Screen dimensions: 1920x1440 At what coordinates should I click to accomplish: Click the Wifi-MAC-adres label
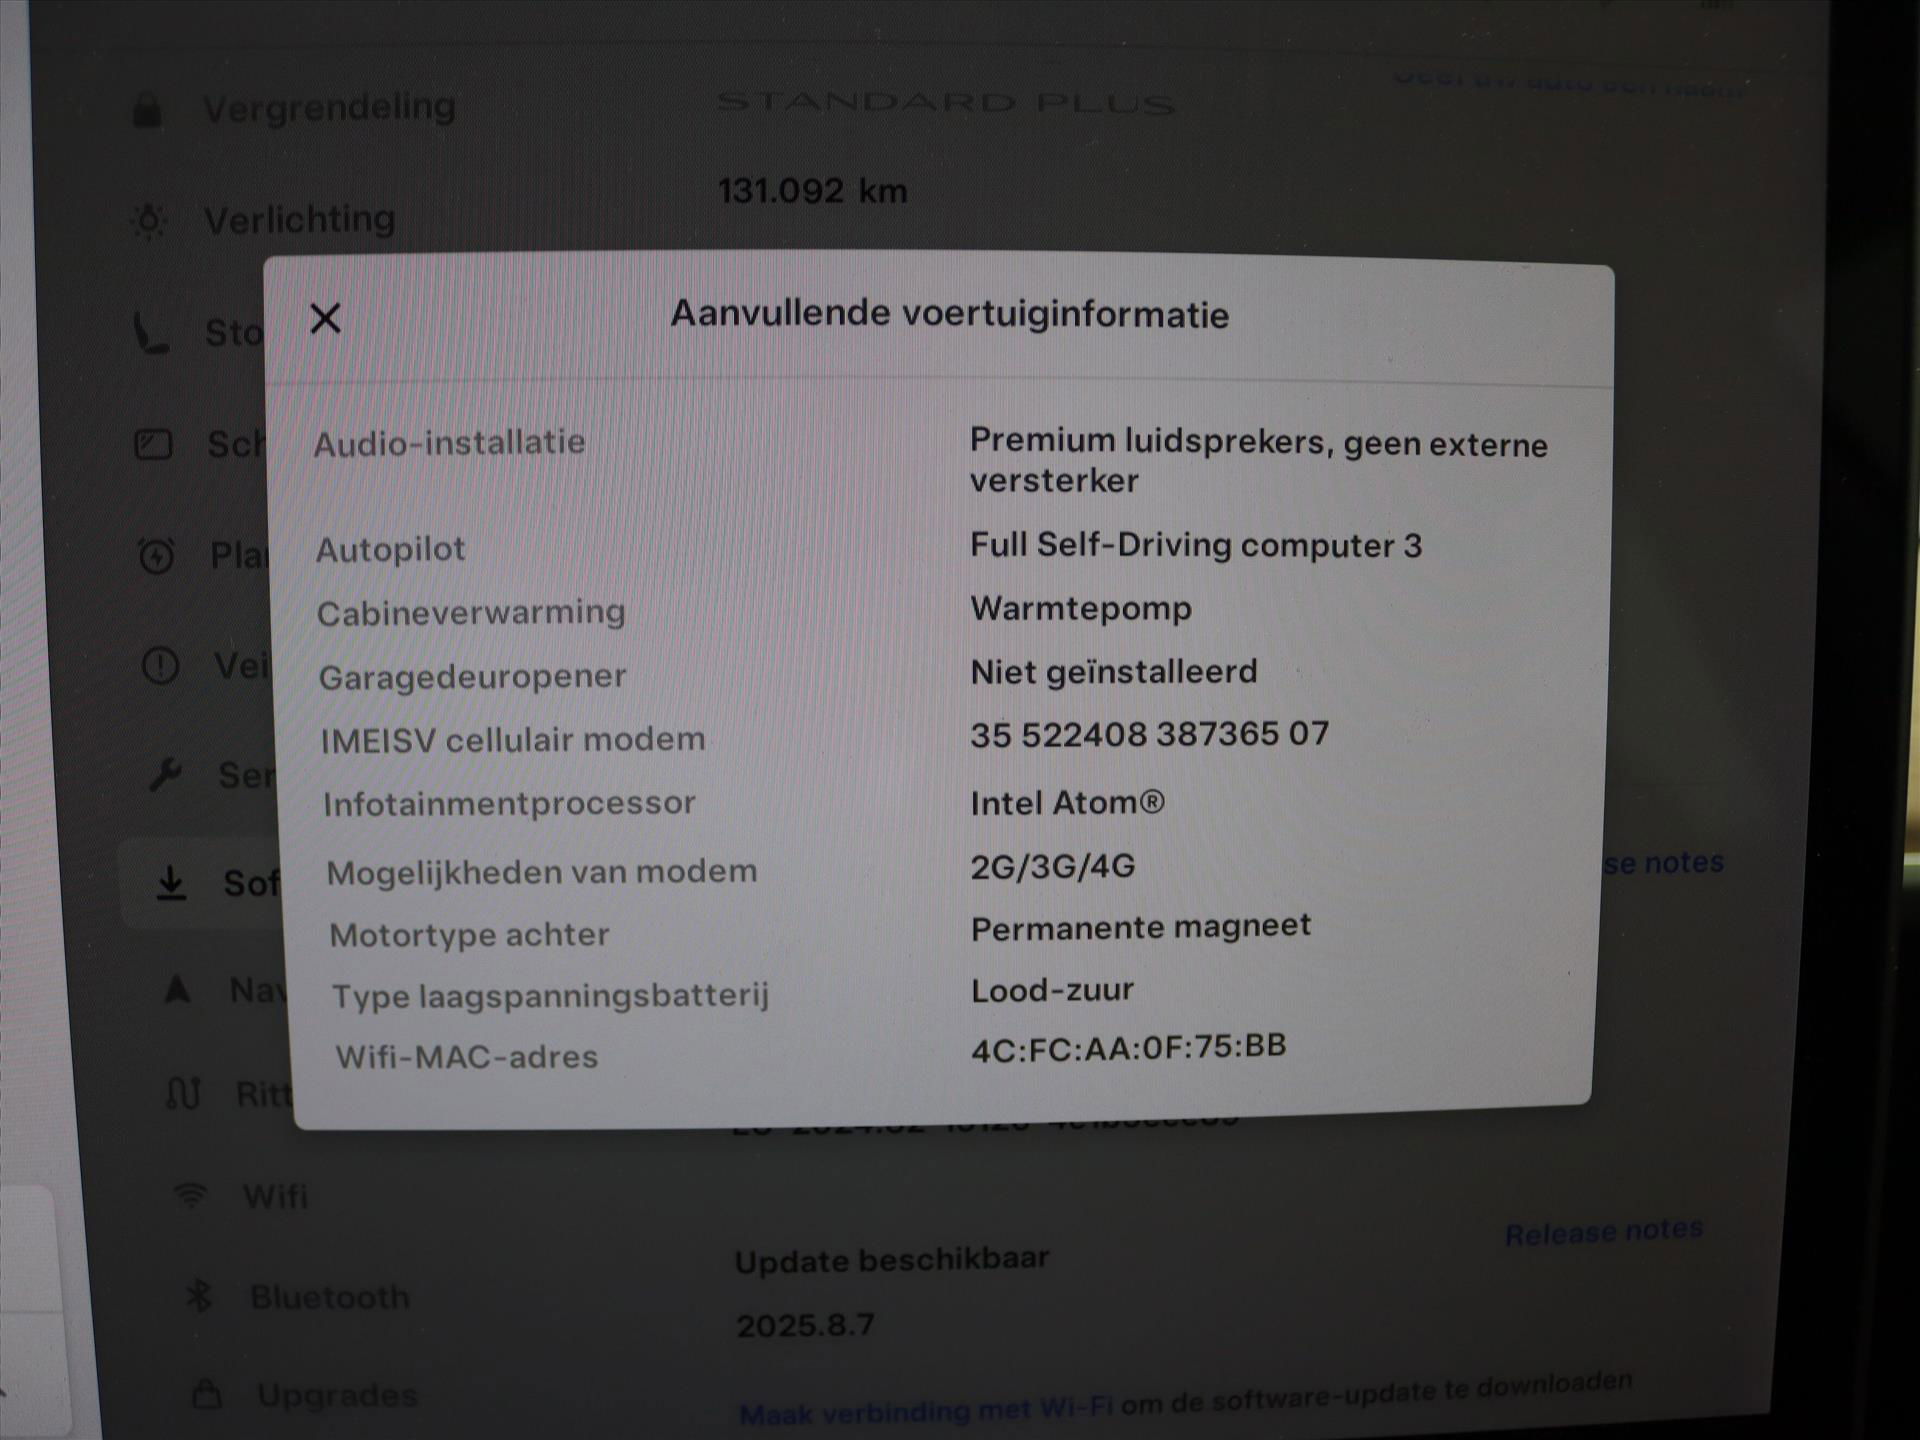(466, 1057)
